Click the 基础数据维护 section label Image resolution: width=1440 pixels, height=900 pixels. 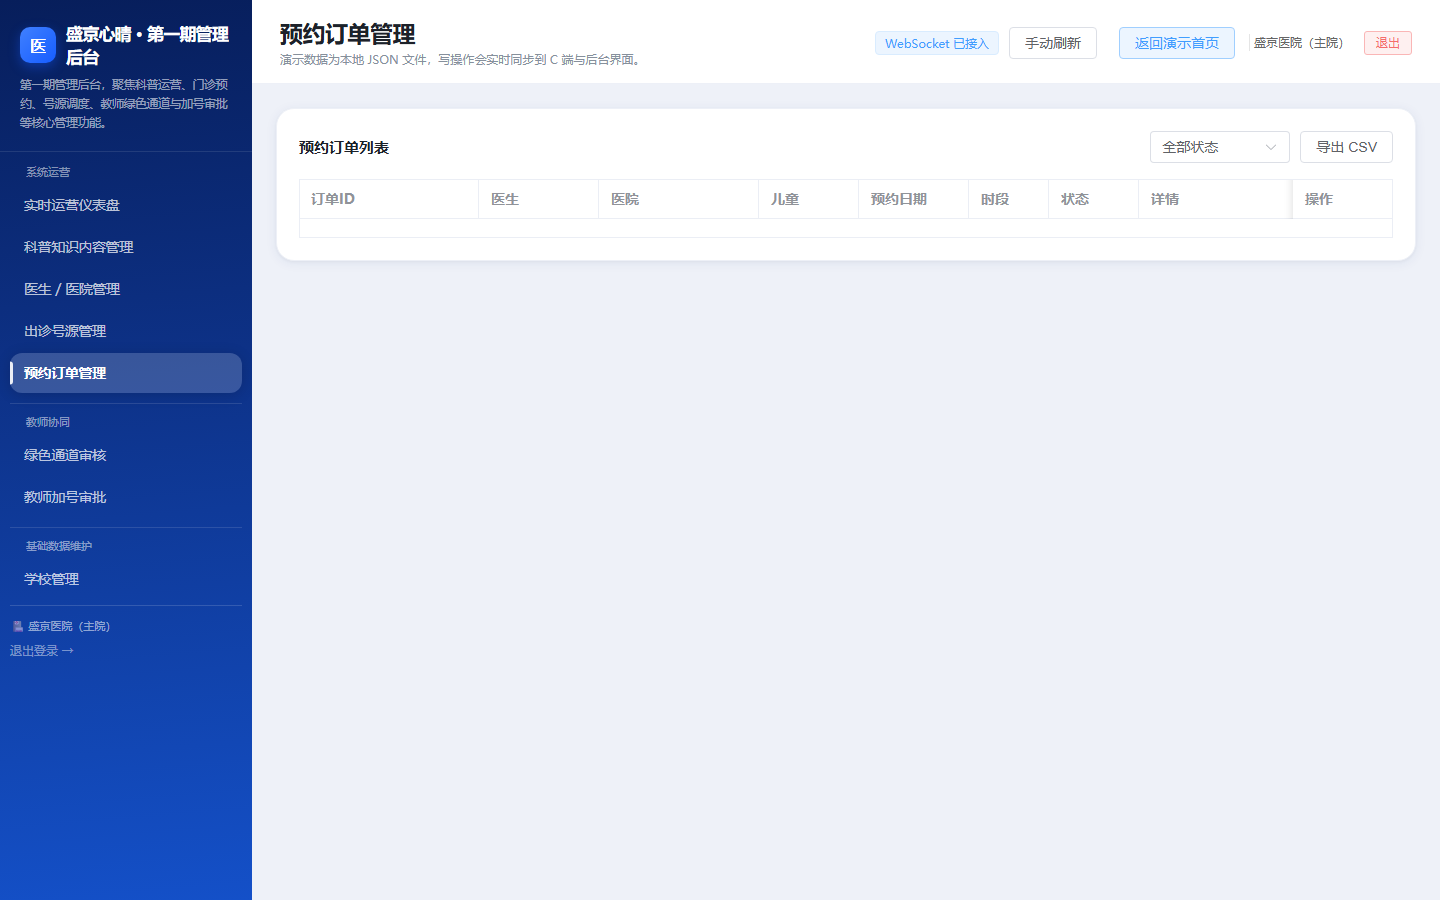click(x=59, y=546)
